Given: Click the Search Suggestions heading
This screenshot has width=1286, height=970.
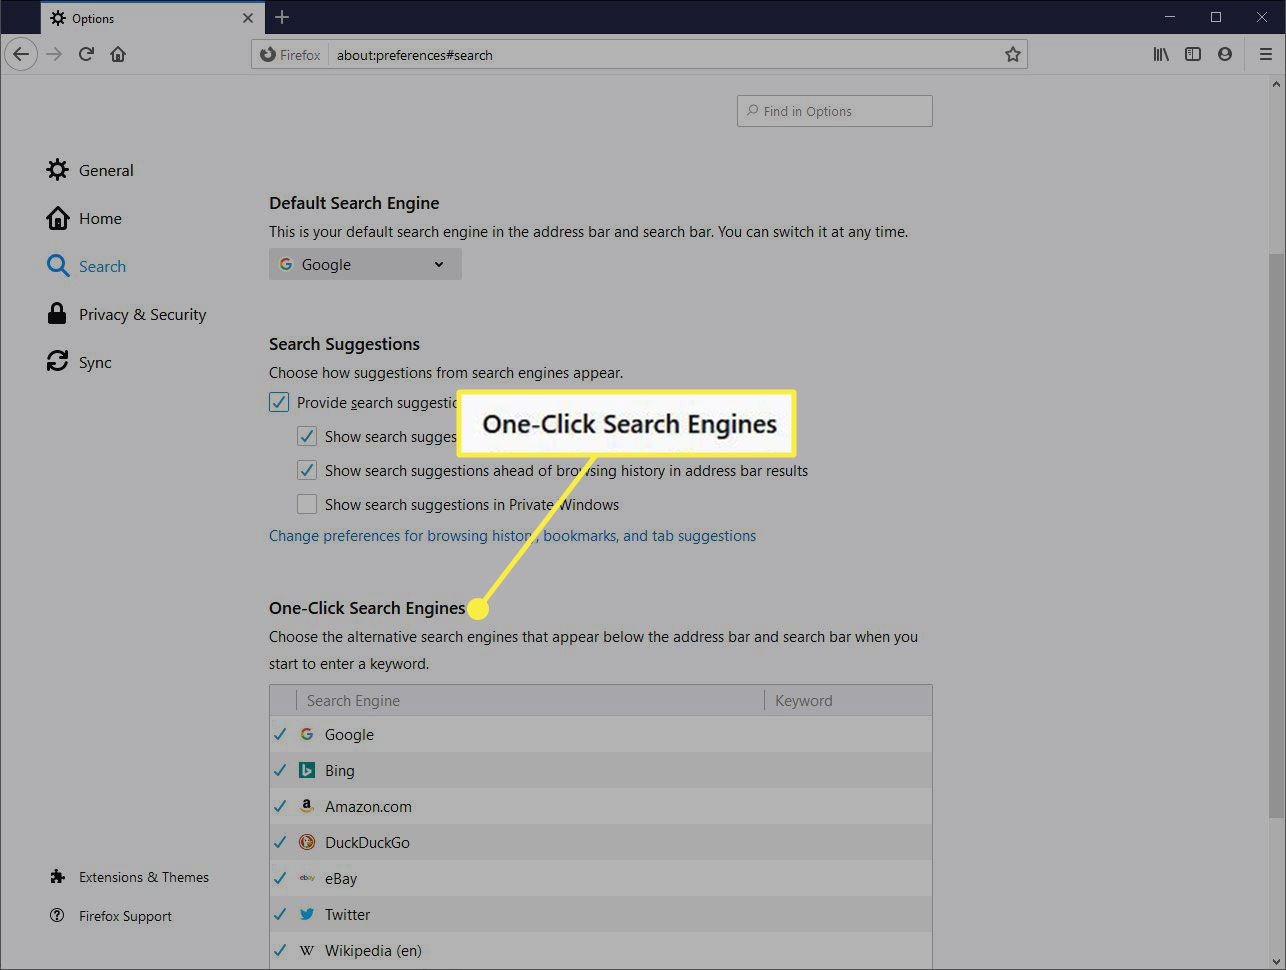Looking at the screenshot, I should (344, 344).
